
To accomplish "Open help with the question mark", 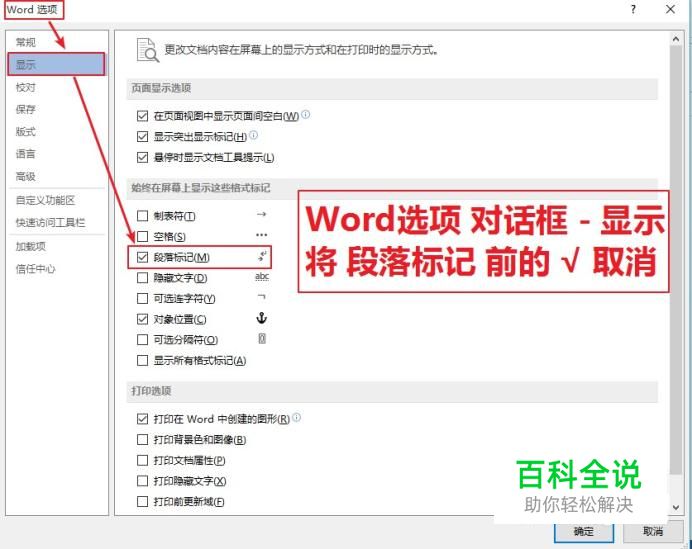I will 633,9.
